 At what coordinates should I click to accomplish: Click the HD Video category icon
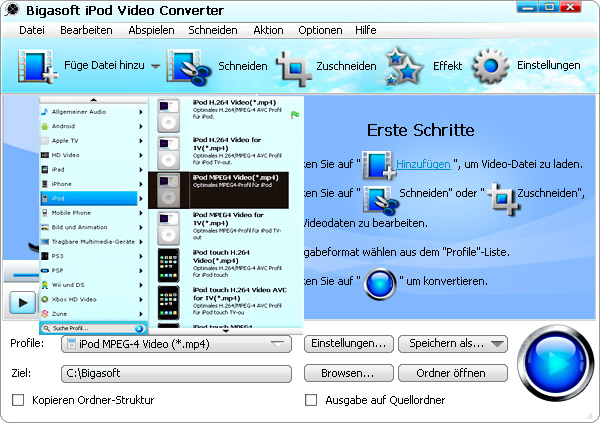(45, 155)
